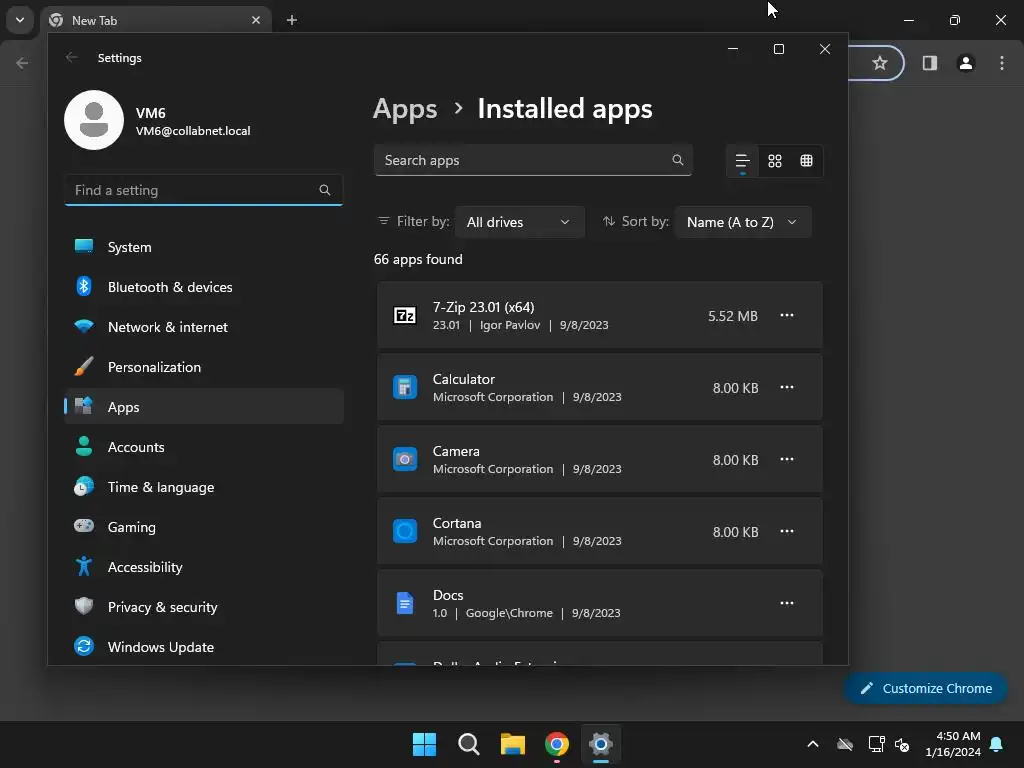The image size is (1024, 768).
Task: Click the Camera app icon
Action: (x=405, y=459)
